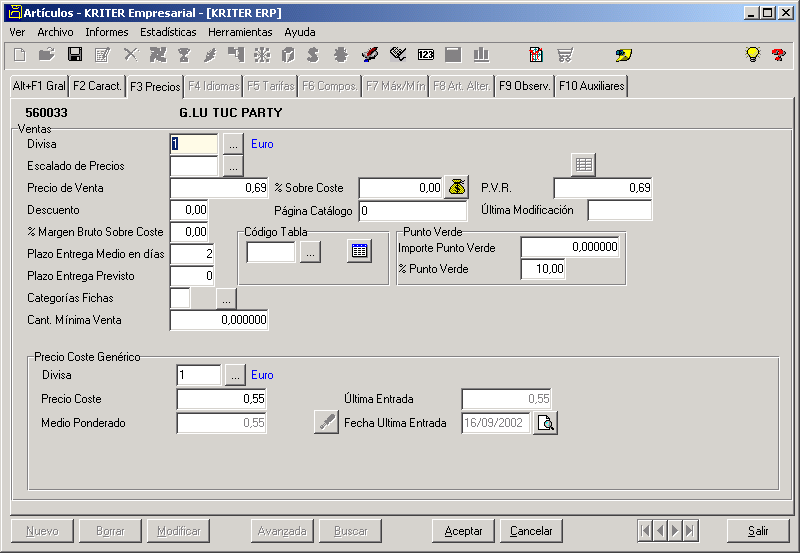Click the Precio Coste input field
This screenshot has height=553, width=800.
pos(221,399)
